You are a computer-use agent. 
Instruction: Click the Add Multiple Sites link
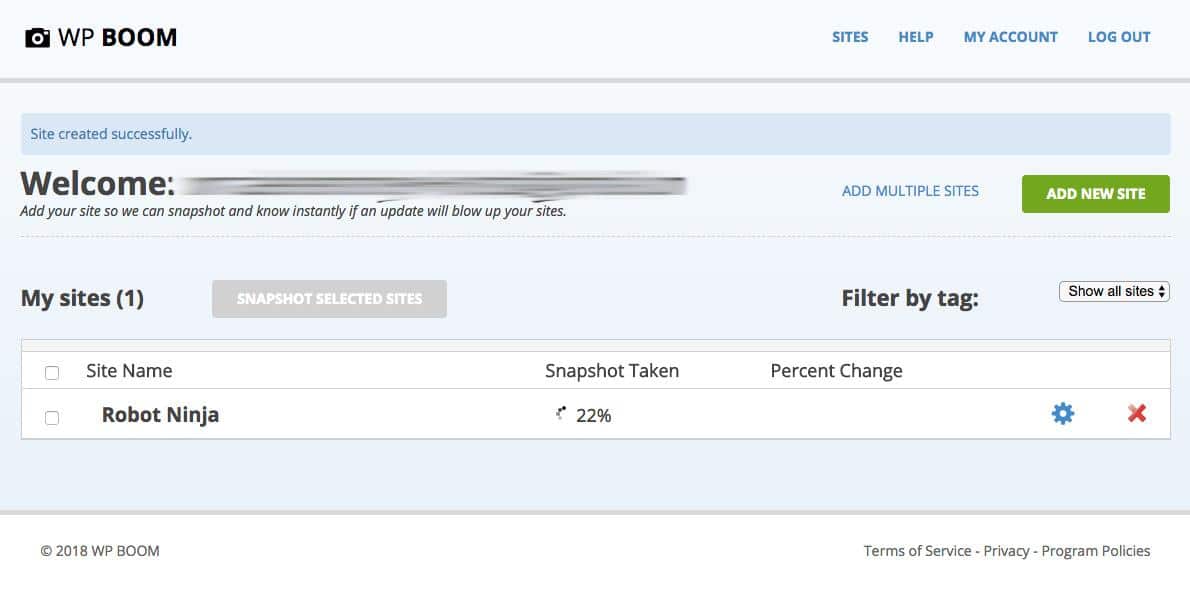(910, 190)
